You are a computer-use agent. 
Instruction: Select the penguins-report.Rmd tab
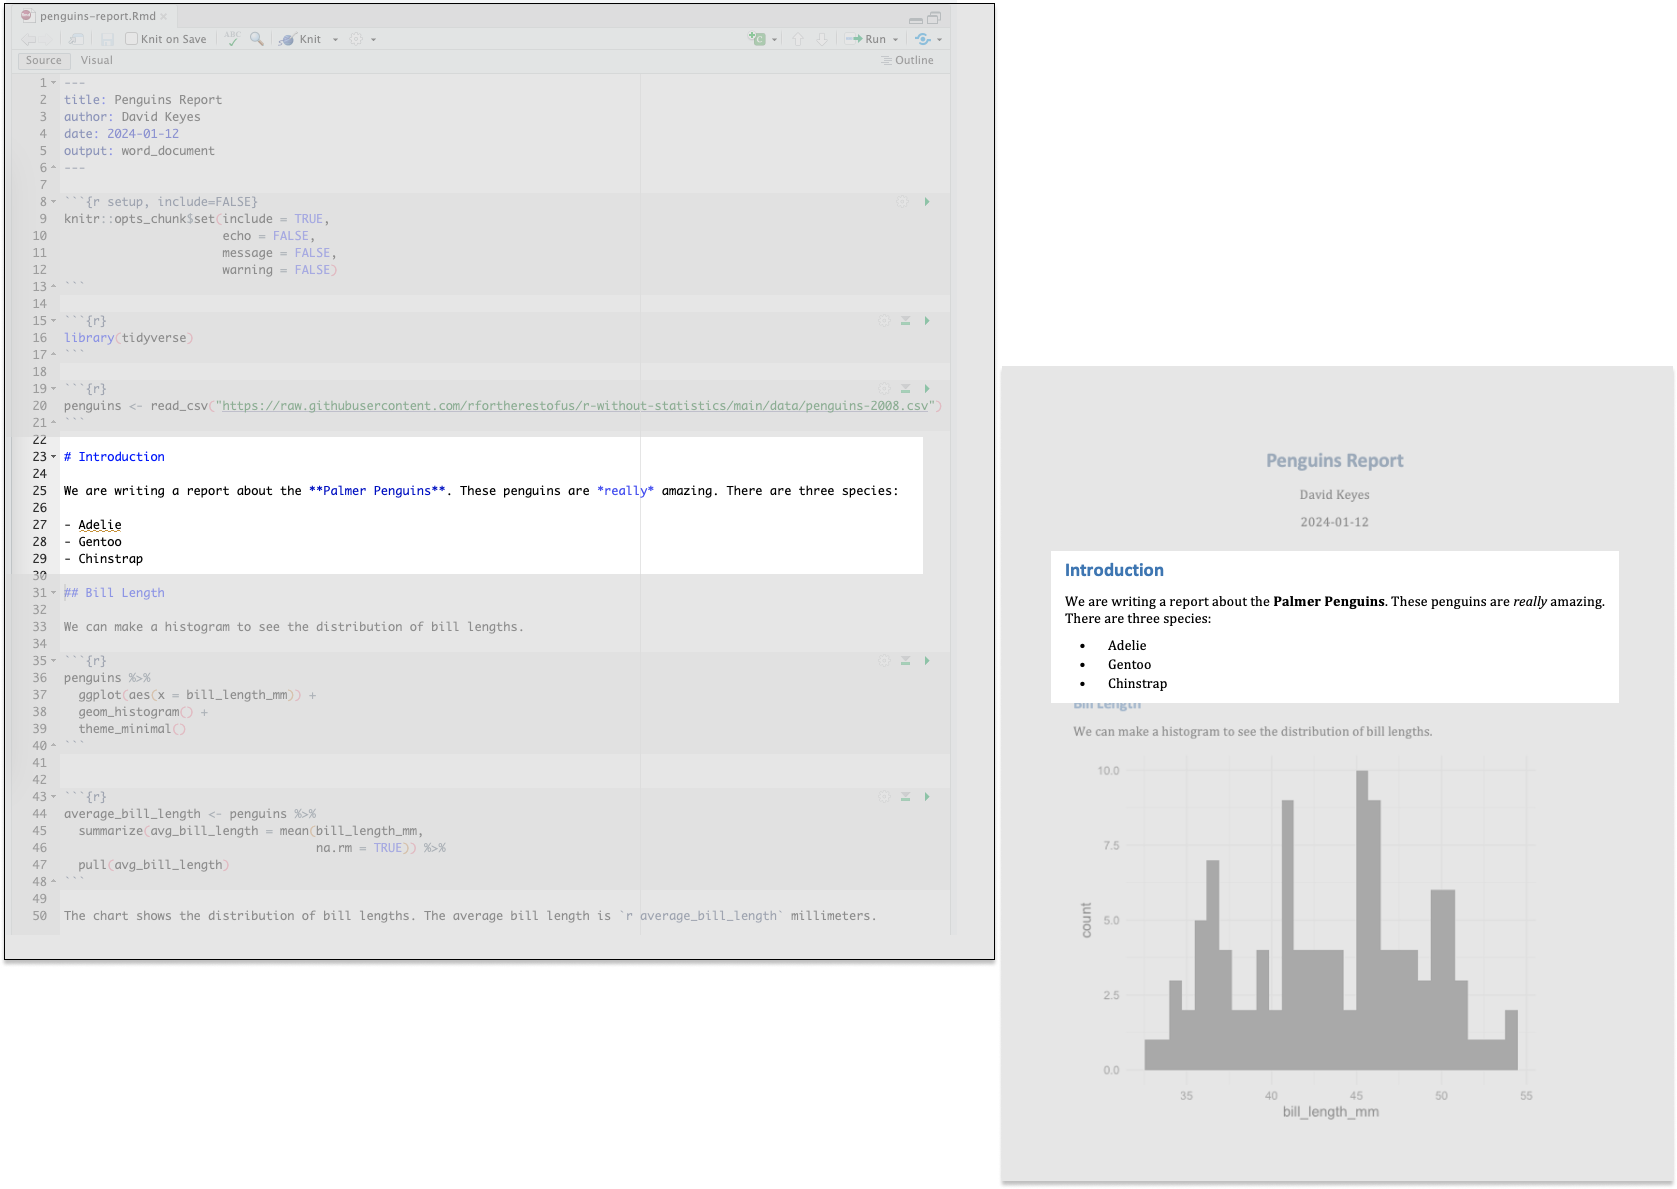97,16
